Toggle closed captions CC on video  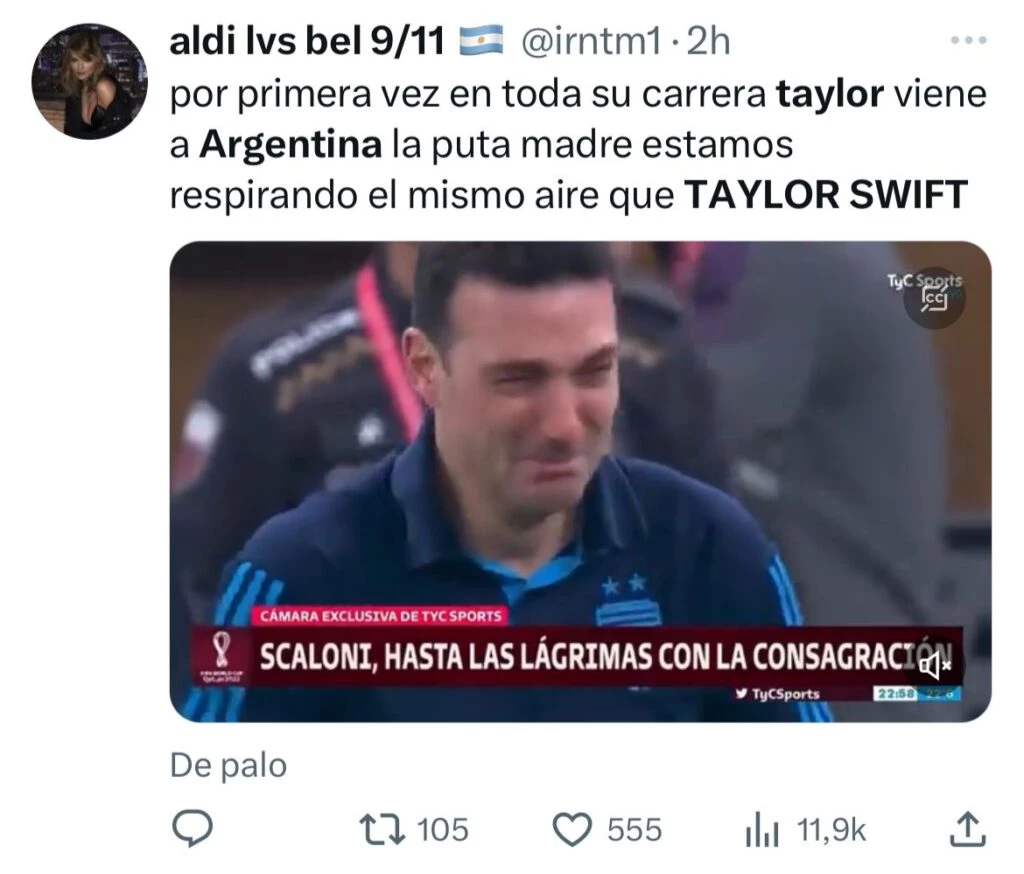(x=934, y=298)
